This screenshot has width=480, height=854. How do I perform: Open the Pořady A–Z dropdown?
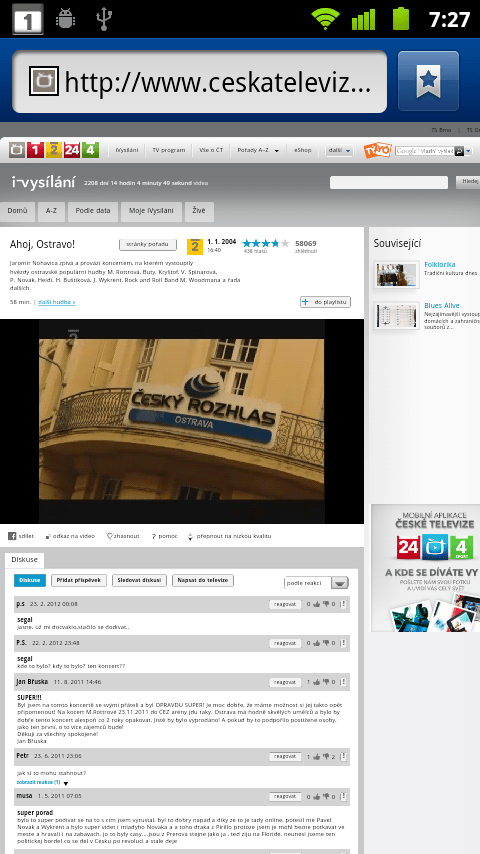[x=258, y=150]
